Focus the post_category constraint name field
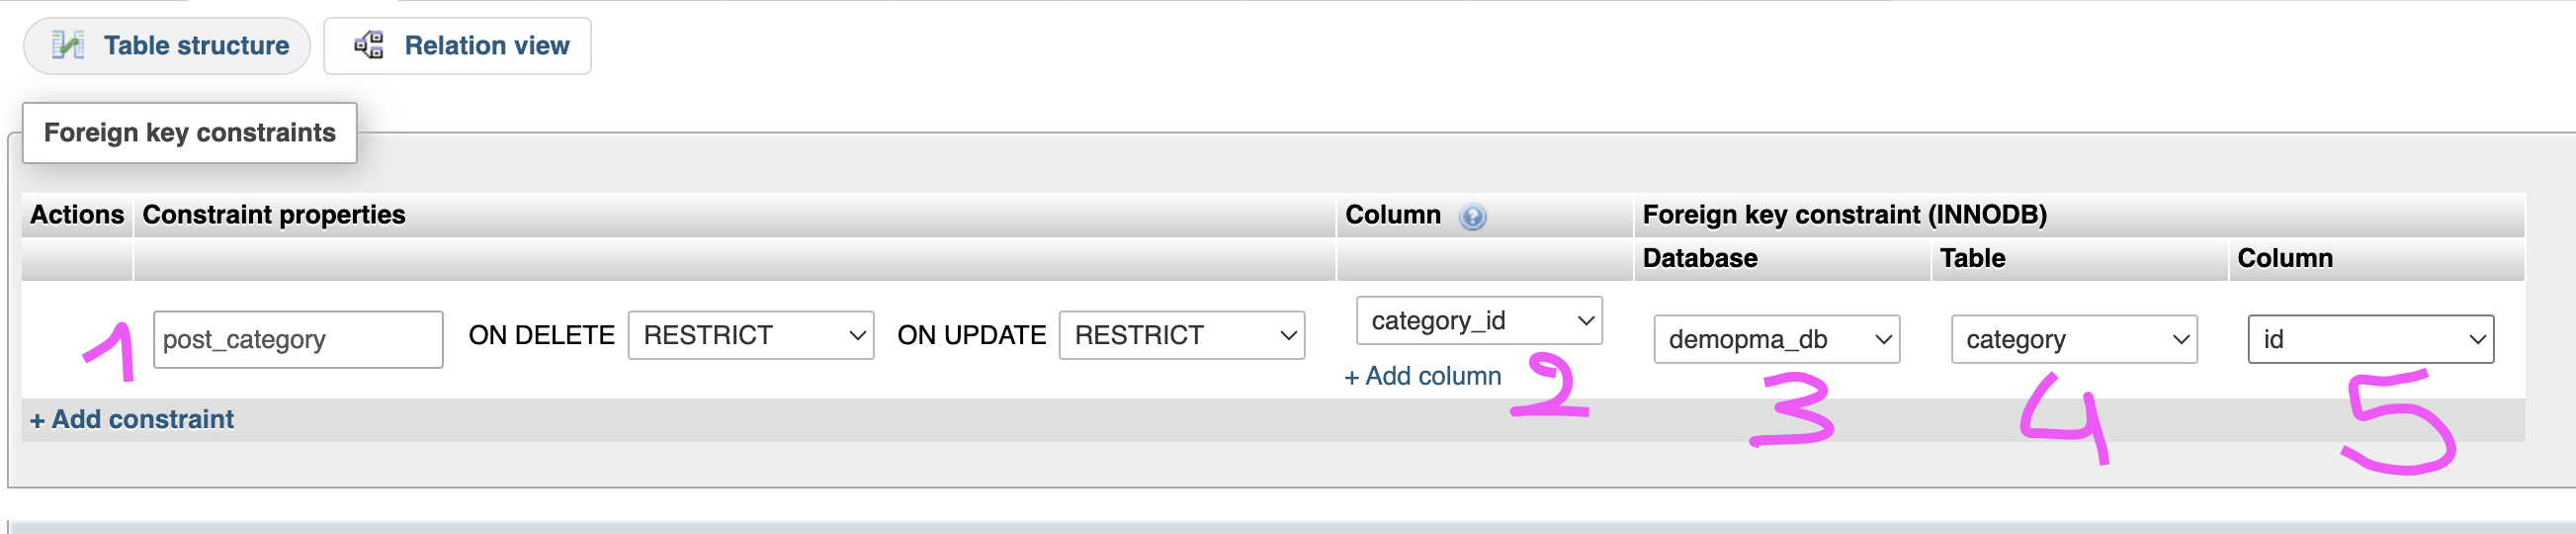 pos(297,339)
